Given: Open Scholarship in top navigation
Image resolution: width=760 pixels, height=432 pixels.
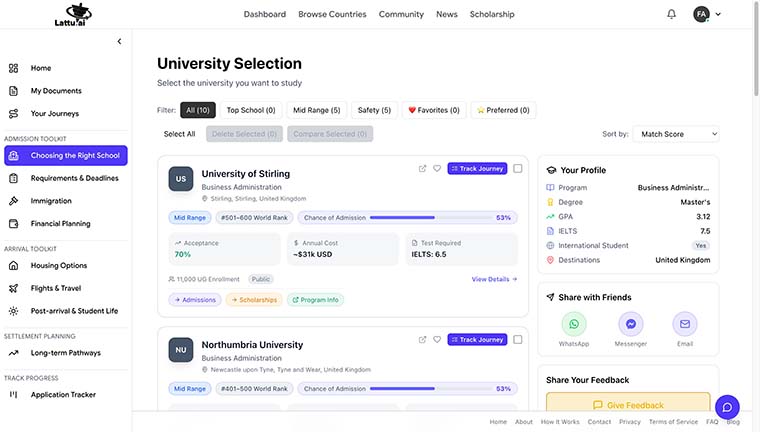Looking at the screenshot, I should 492,14.
